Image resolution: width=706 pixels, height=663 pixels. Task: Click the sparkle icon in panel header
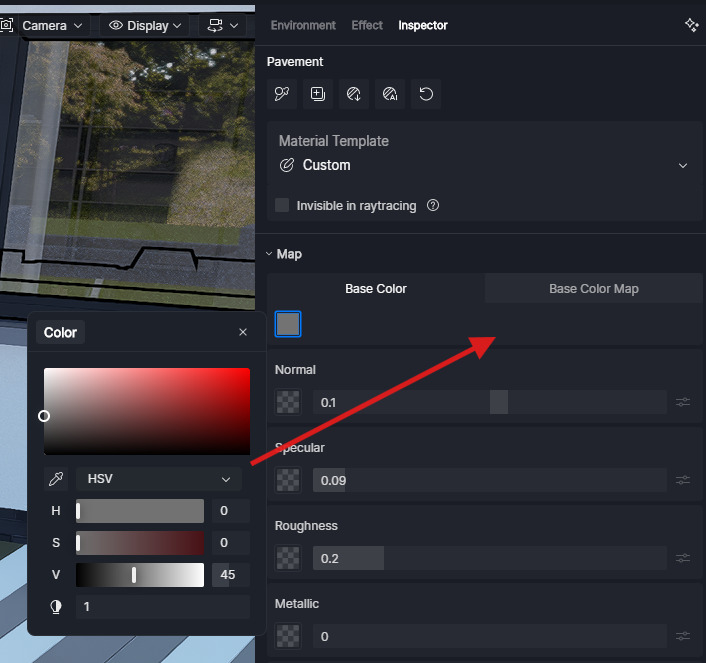[x=691, y=25]
